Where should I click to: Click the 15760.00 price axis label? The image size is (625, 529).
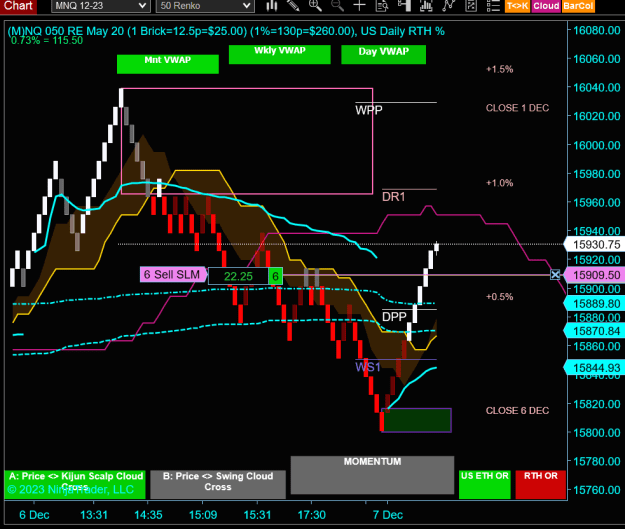click(x=597, y=490)
